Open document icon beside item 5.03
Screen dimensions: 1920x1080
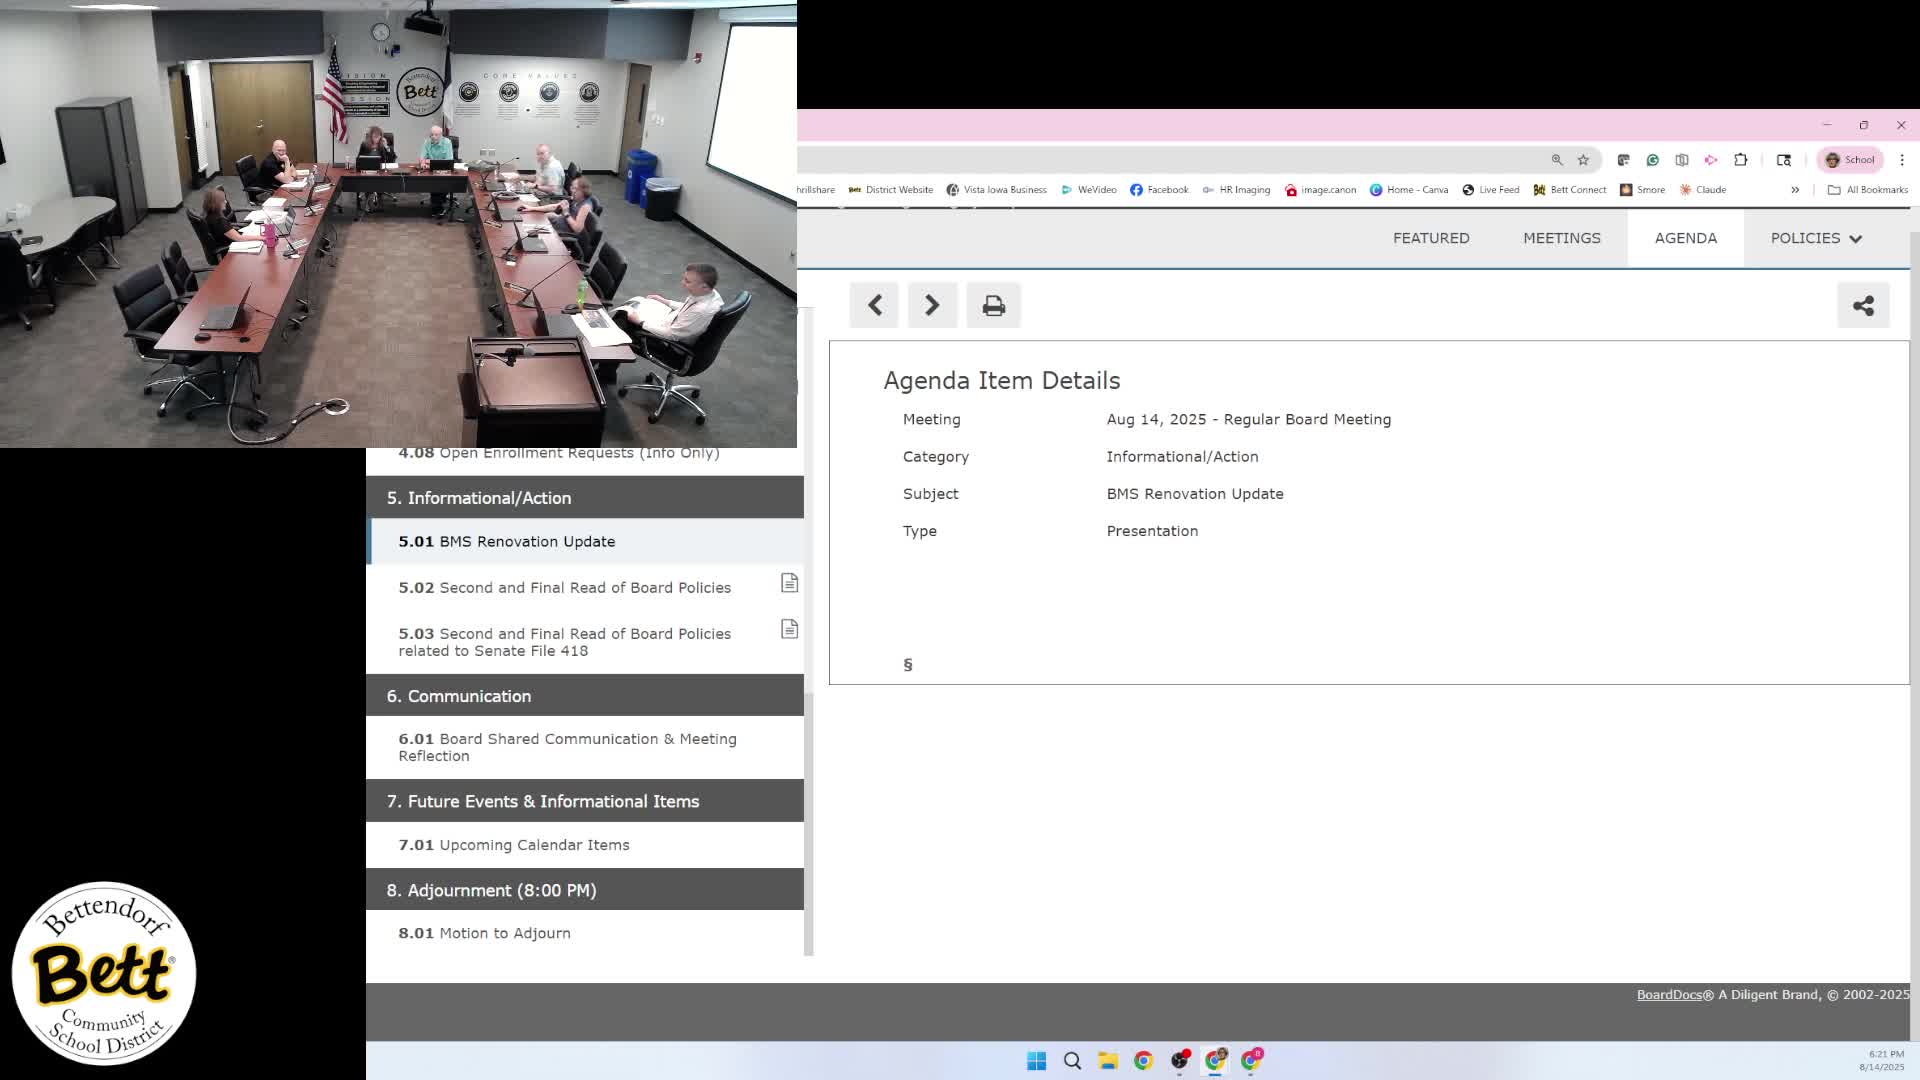(x=789, y=629)
